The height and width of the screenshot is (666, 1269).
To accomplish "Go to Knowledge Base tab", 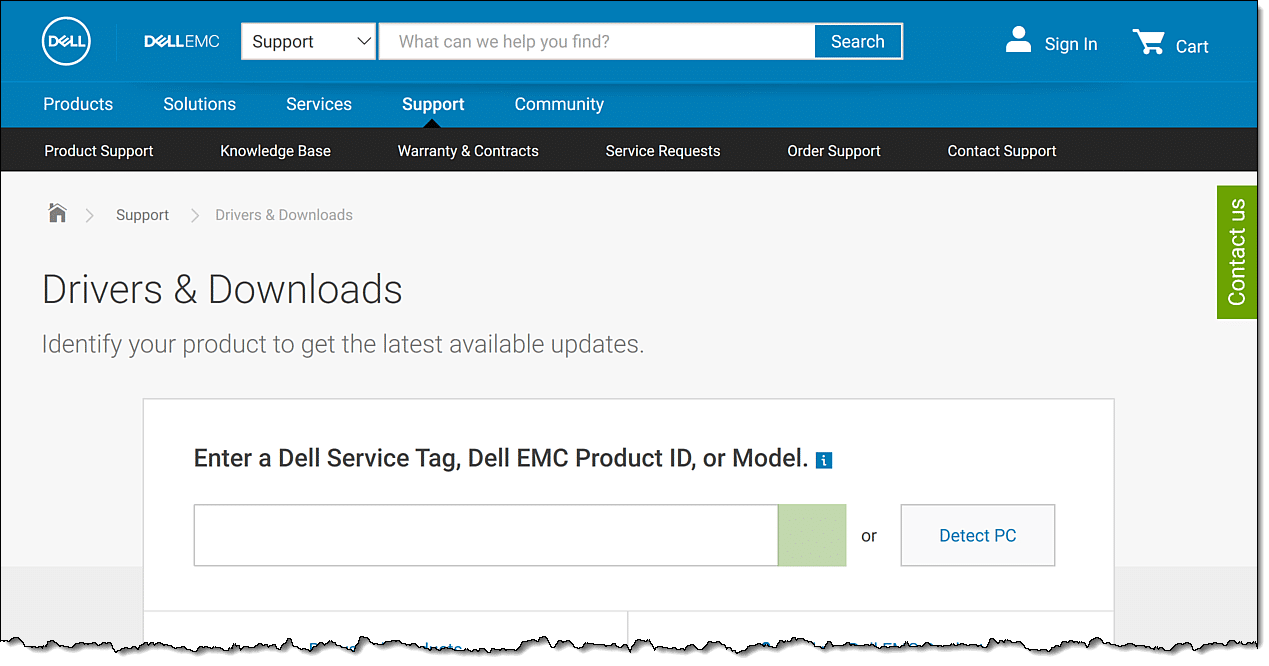I will point(275,151).
